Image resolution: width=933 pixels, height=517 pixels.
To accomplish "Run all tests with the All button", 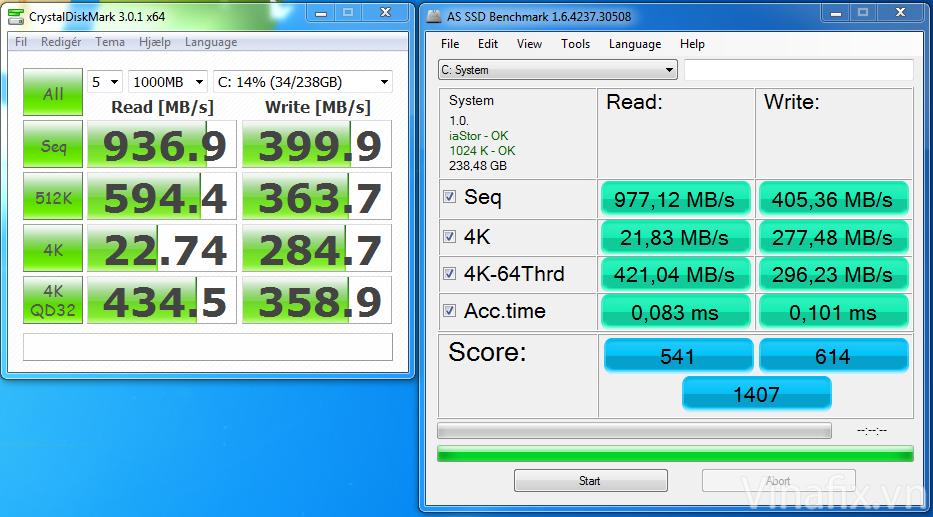I will pyautogui.click(x=53, y=94).
